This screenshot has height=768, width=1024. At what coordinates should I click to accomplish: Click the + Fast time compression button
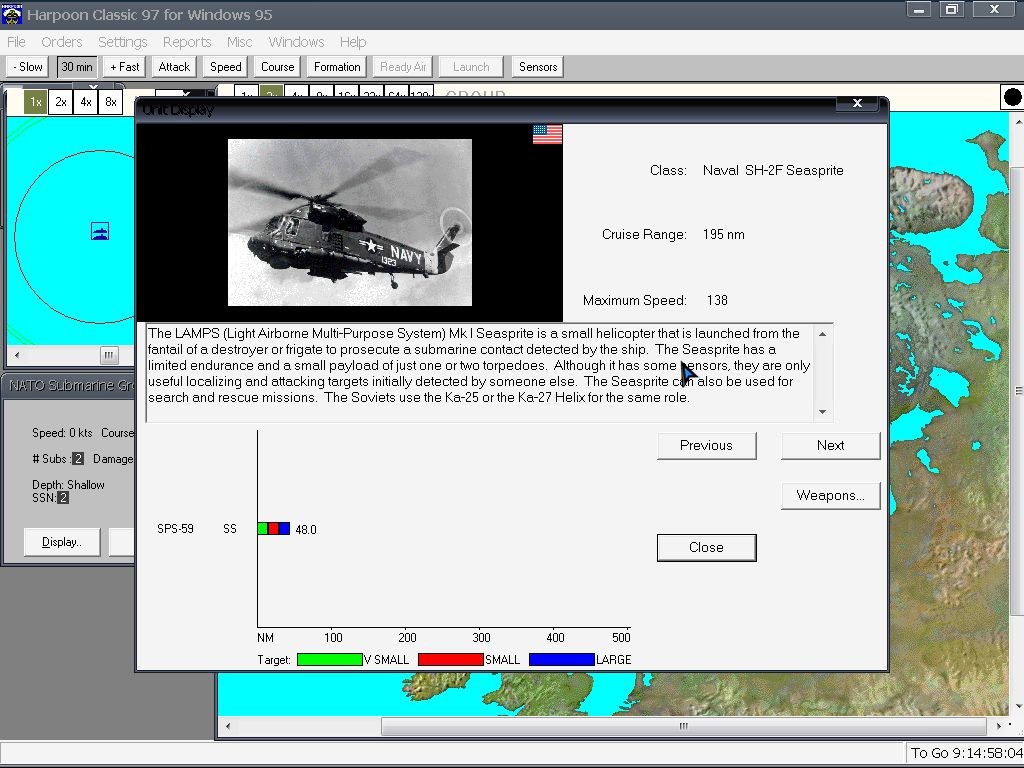click(125, 67)
